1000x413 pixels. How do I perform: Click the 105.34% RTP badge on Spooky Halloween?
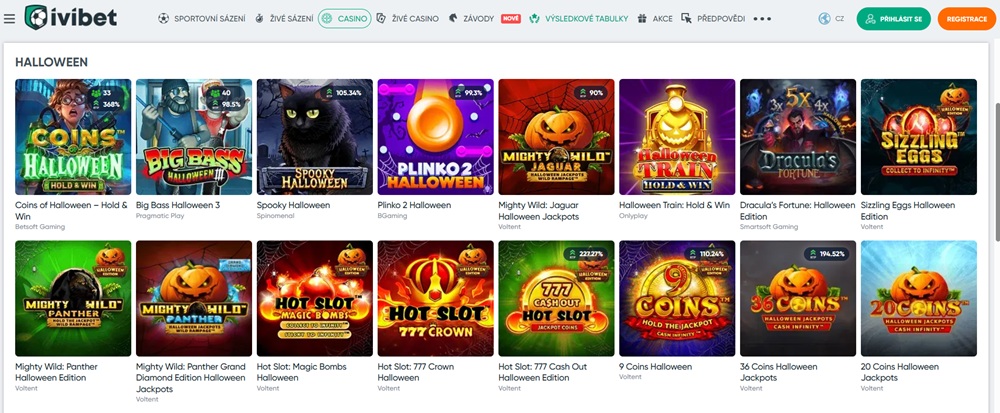tap(345, 92)
